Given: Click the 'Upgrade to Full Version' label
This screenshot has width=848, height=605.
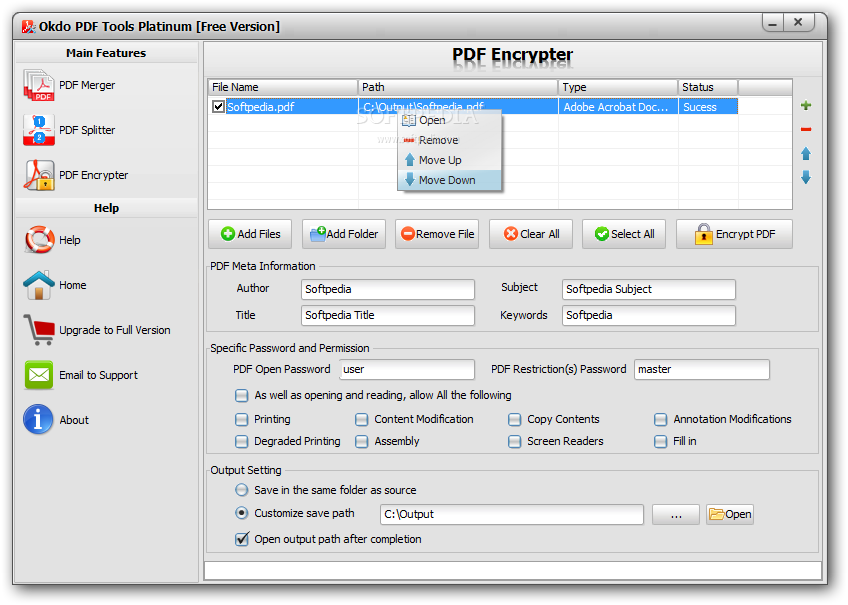Looking at the screenshot, I should (x=115, y=330).
